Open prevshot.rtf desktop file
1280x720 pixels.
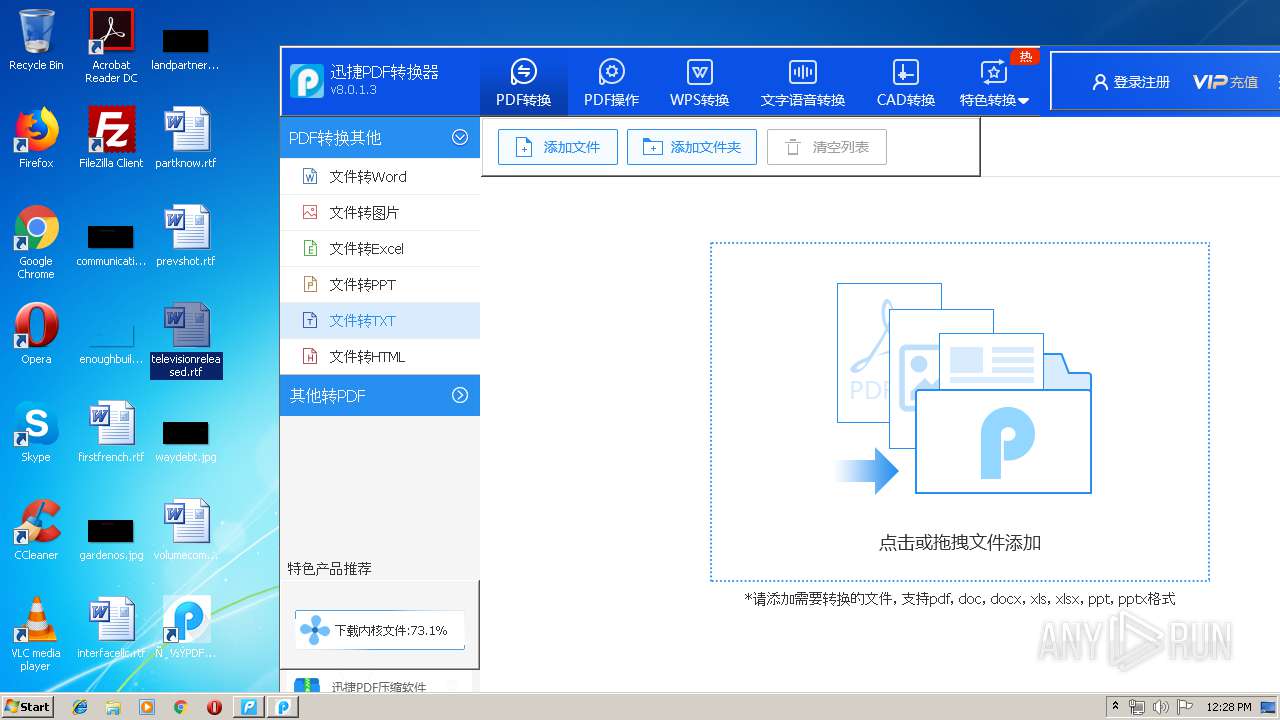coord(186,236)
